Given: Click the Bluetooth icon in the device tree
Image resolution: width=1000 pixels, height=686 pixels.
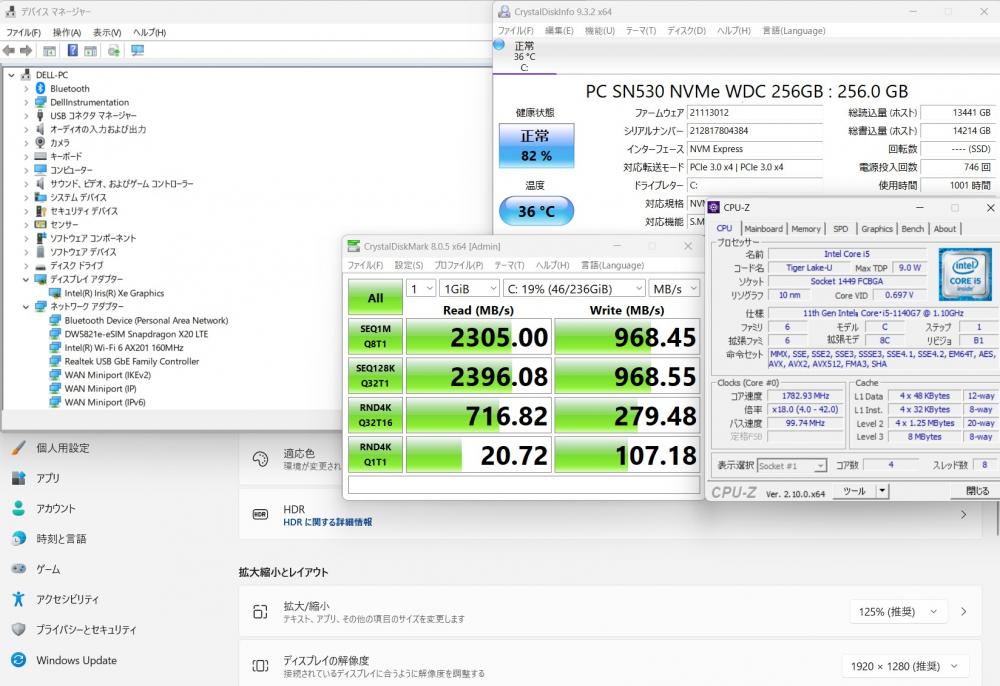Looking at the screenshot, I should click(x=41, y=89).
